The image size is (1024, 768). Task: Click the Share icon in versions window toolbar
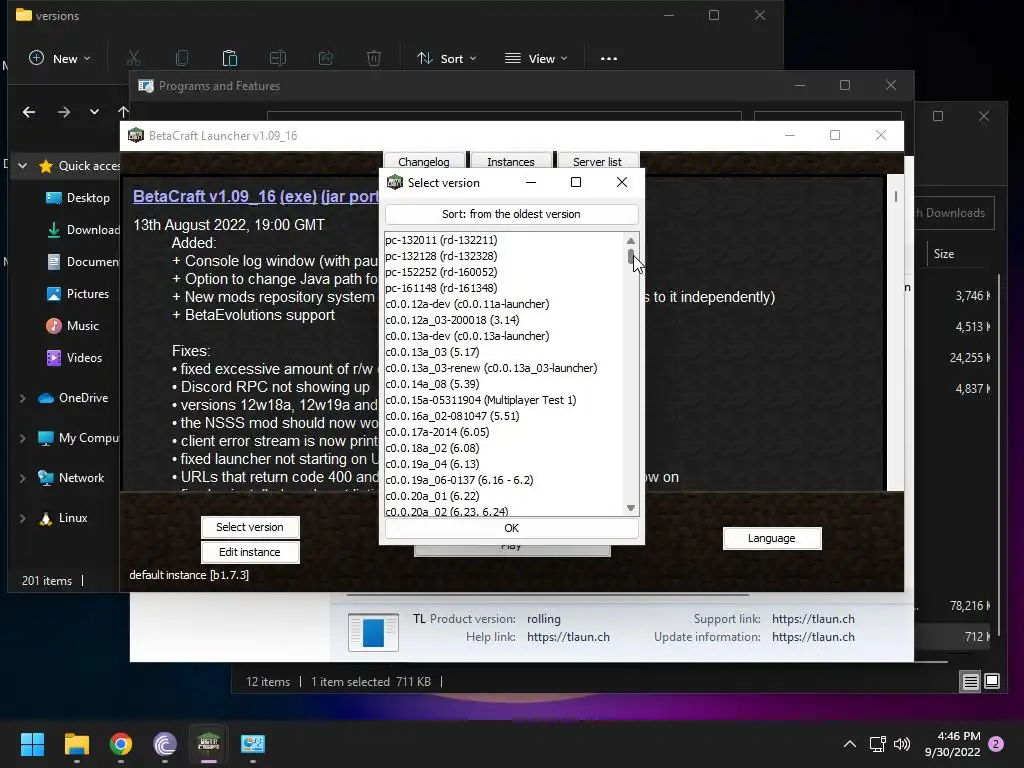tap(326, 58)
